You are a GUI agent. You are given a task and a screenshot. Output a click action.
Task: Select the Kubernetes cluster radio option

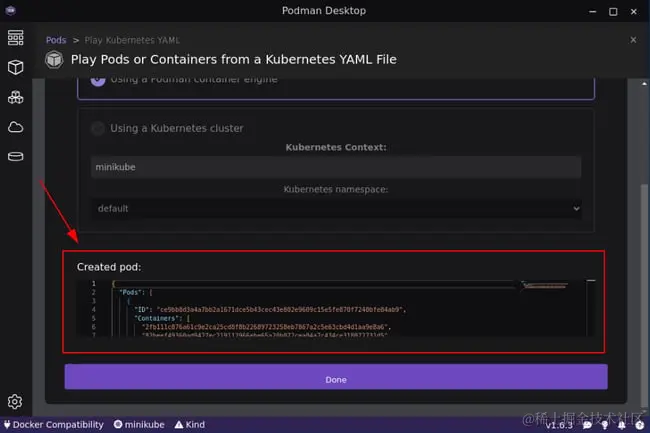(98, 128)
